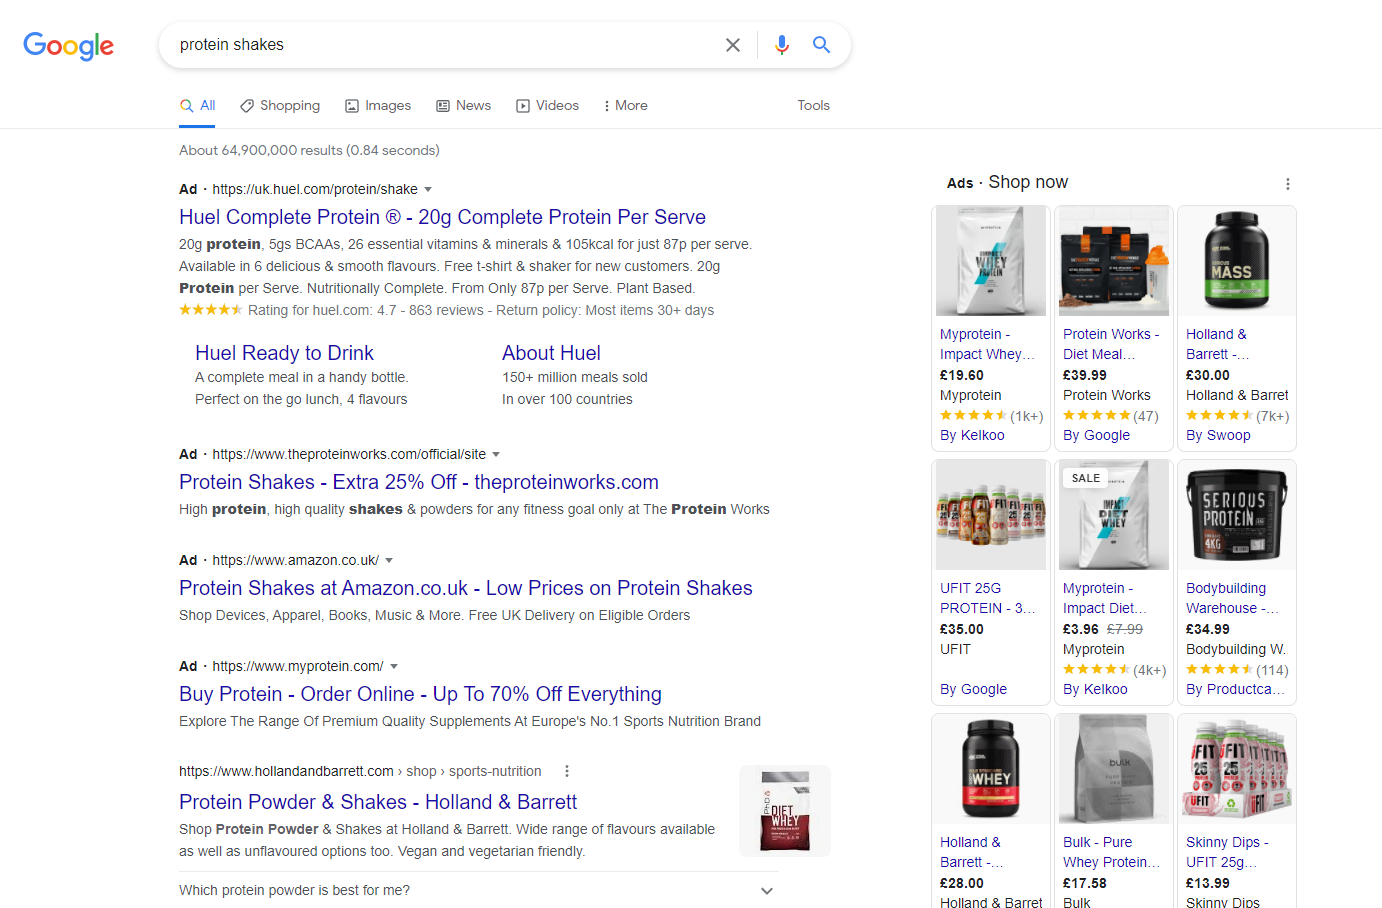1382x908 pixels.
Task: Open the Huel Ready to Drink link
Action: (x=284, y=353)
